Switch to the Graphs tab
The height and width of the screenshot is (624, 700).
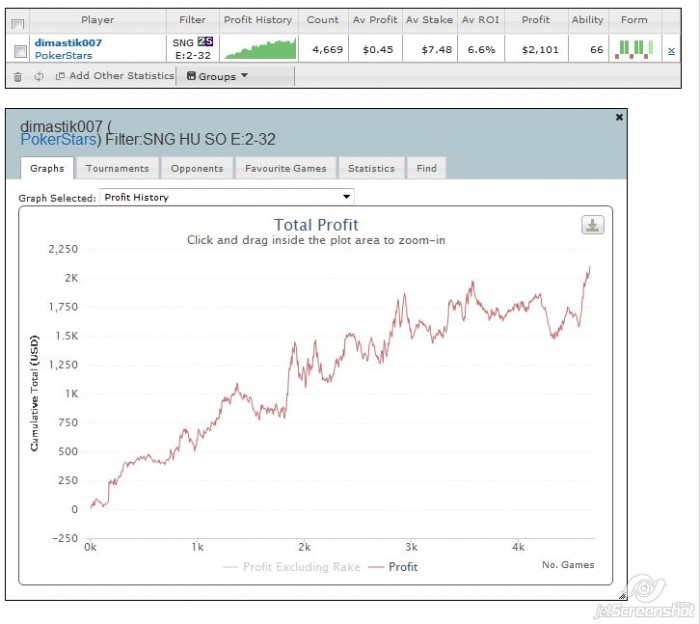coord(47,168)
